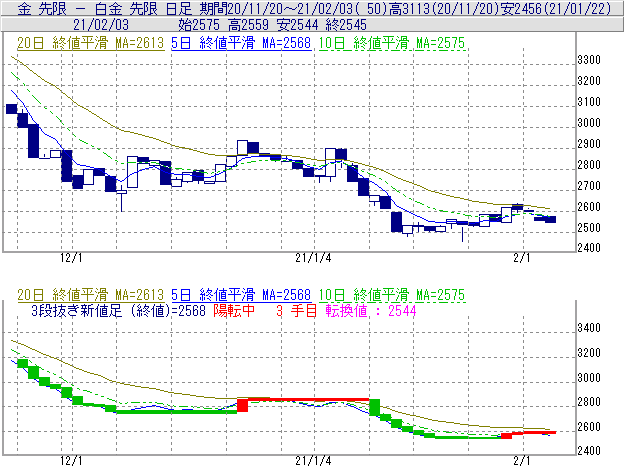Viewport: 624px width, 473px height.
Task: Click the opening value 始2575
Action: click(x=199, y=25)
